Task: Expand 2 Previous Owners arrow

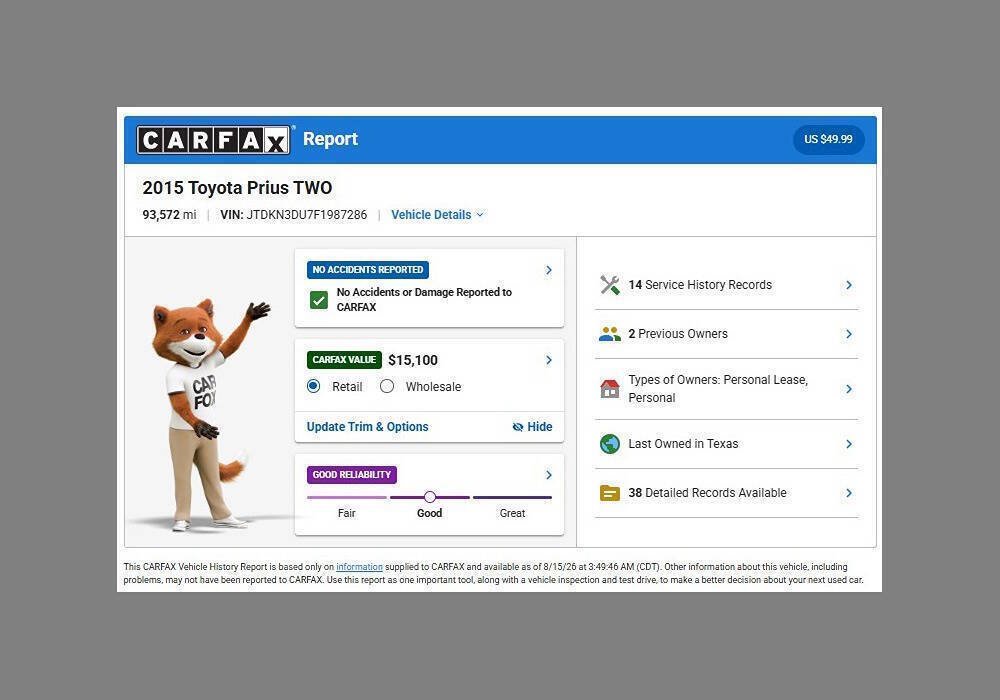Action: click(x=849, y=334)
